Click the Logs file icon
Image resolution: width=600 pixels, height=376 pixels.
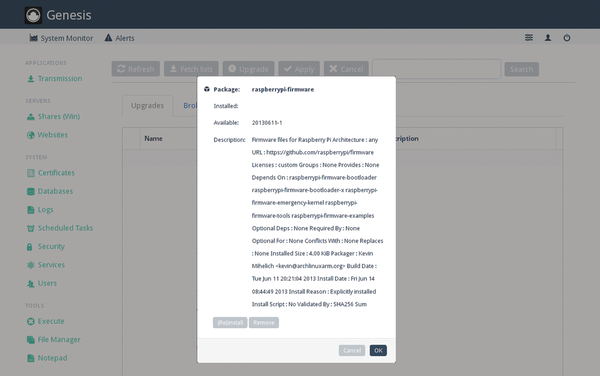(31, 210)
